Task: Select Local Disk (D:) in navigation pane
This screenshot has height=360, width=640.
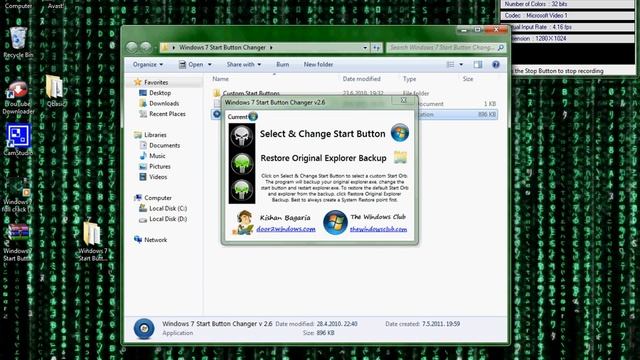Action: click(168, 219)
